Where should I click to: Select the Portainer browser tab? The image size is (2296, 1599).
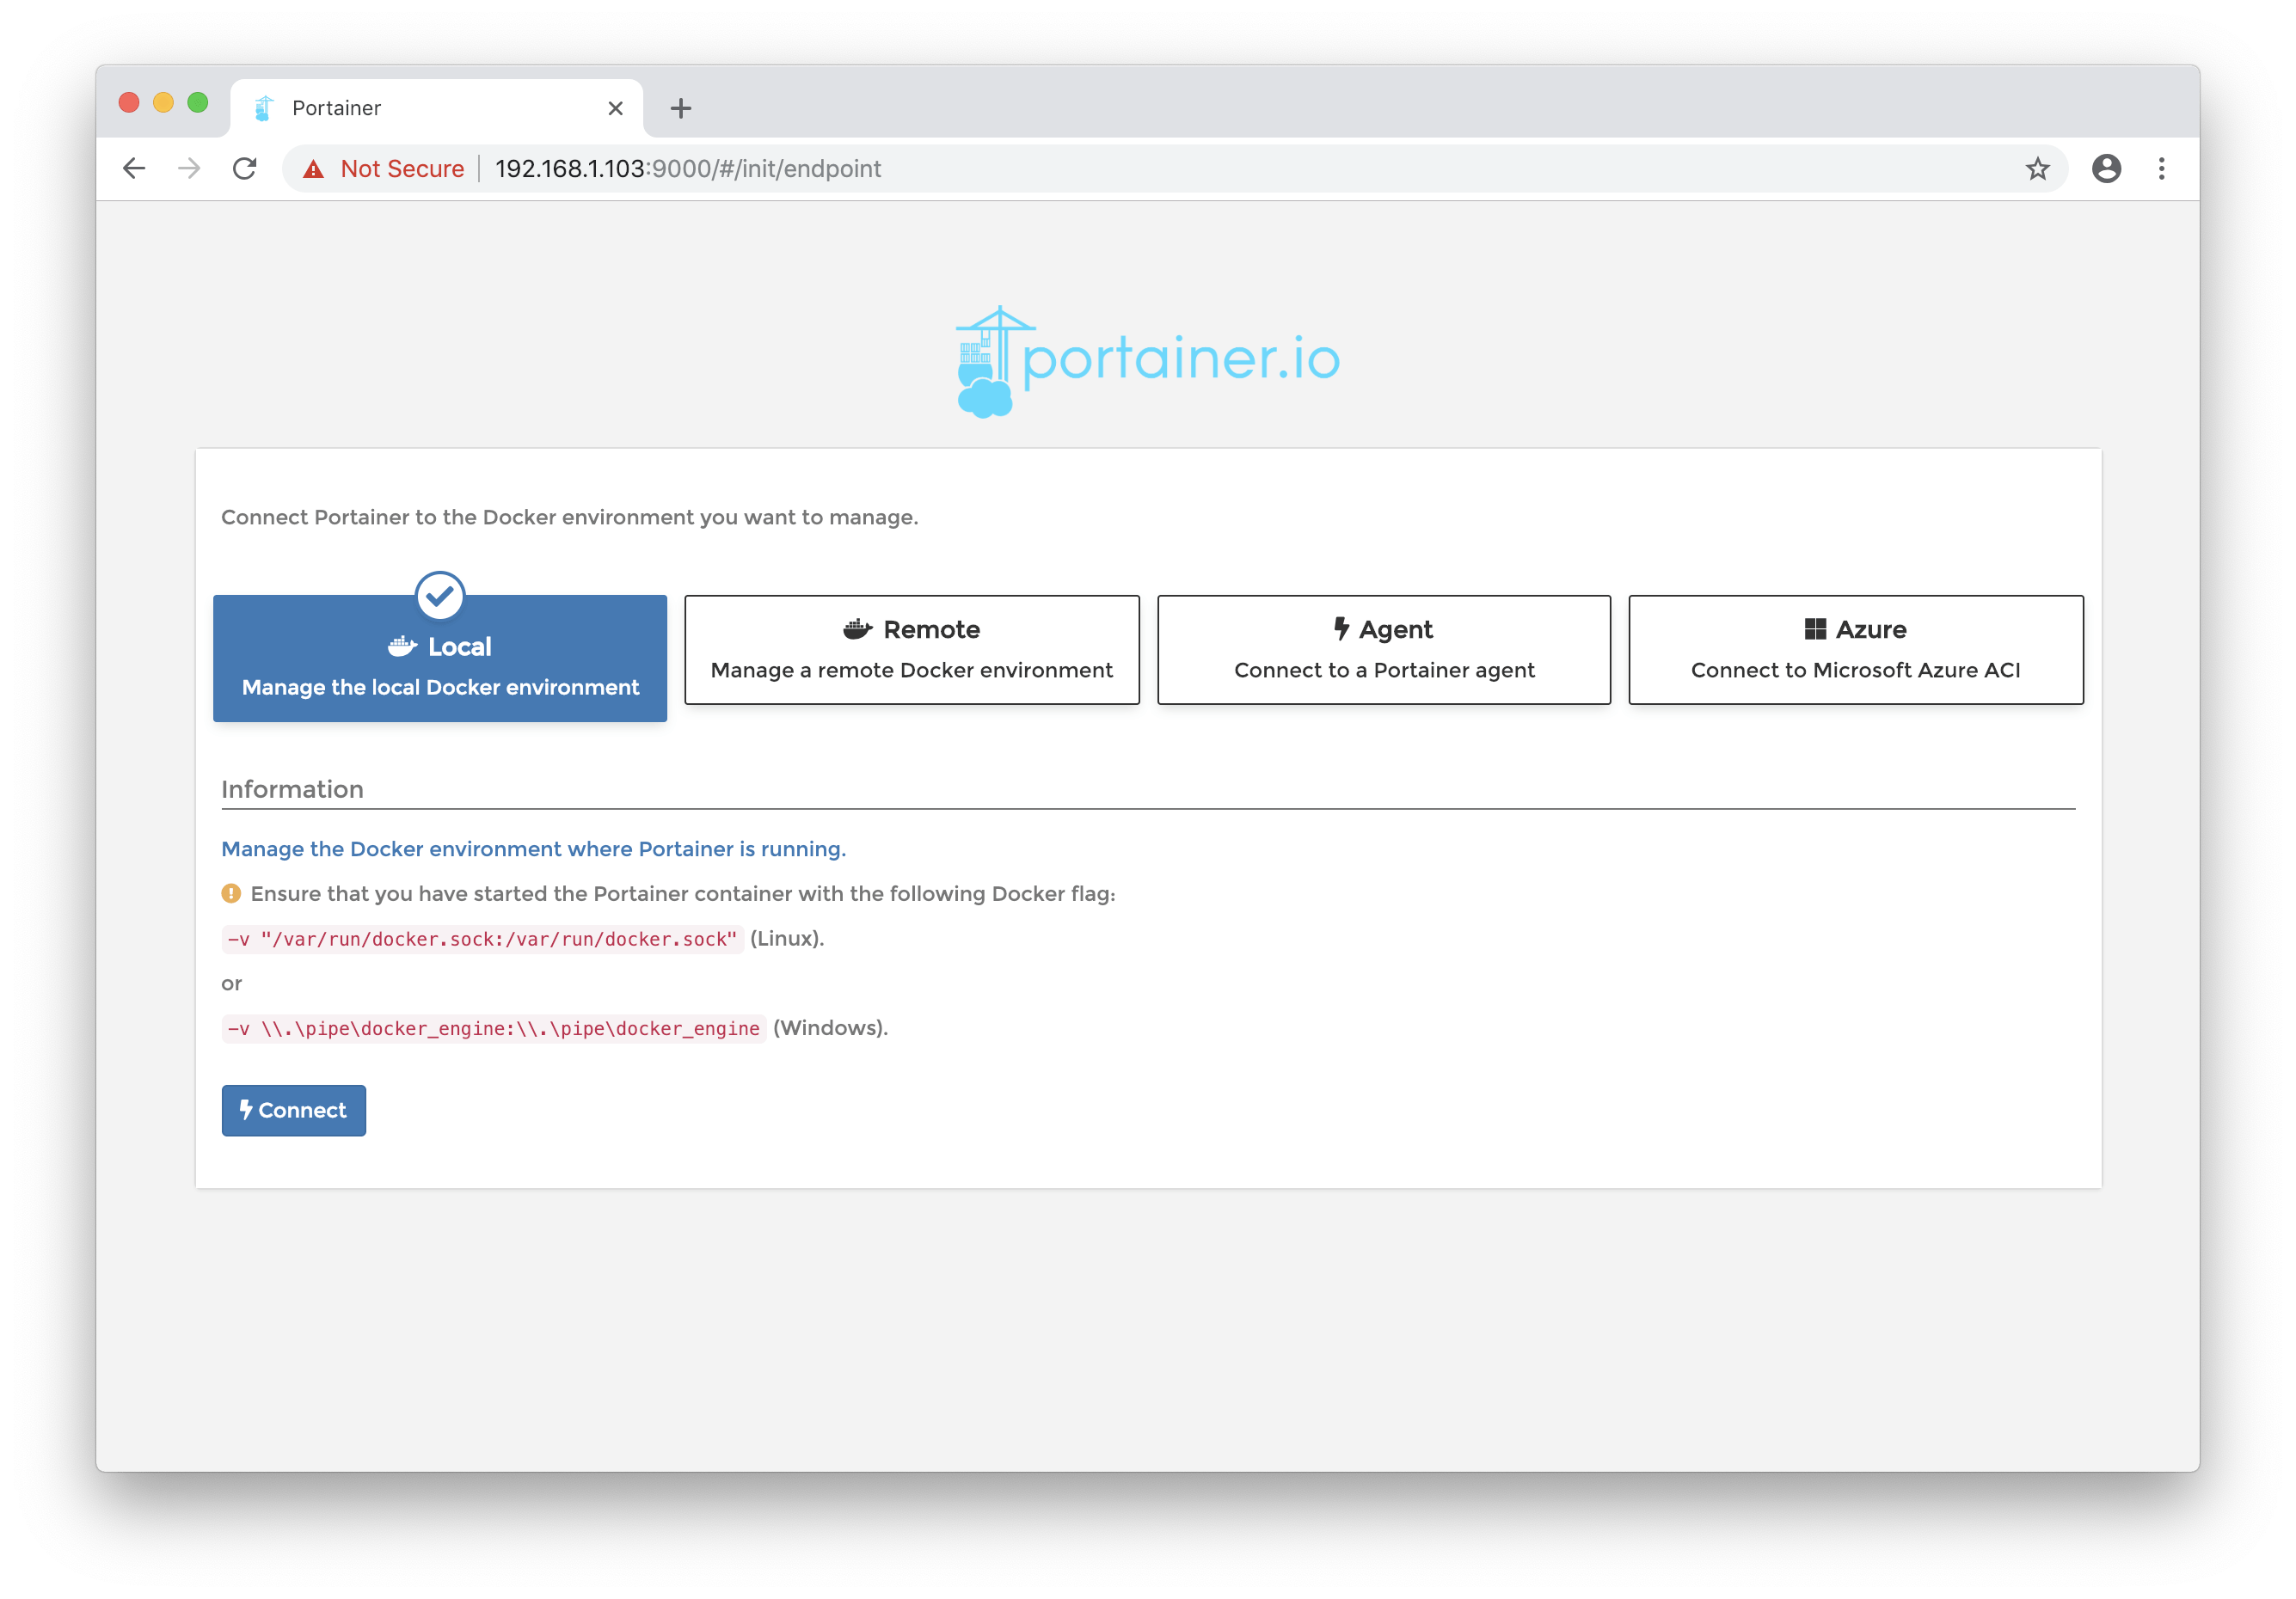(x=437, y=108)
